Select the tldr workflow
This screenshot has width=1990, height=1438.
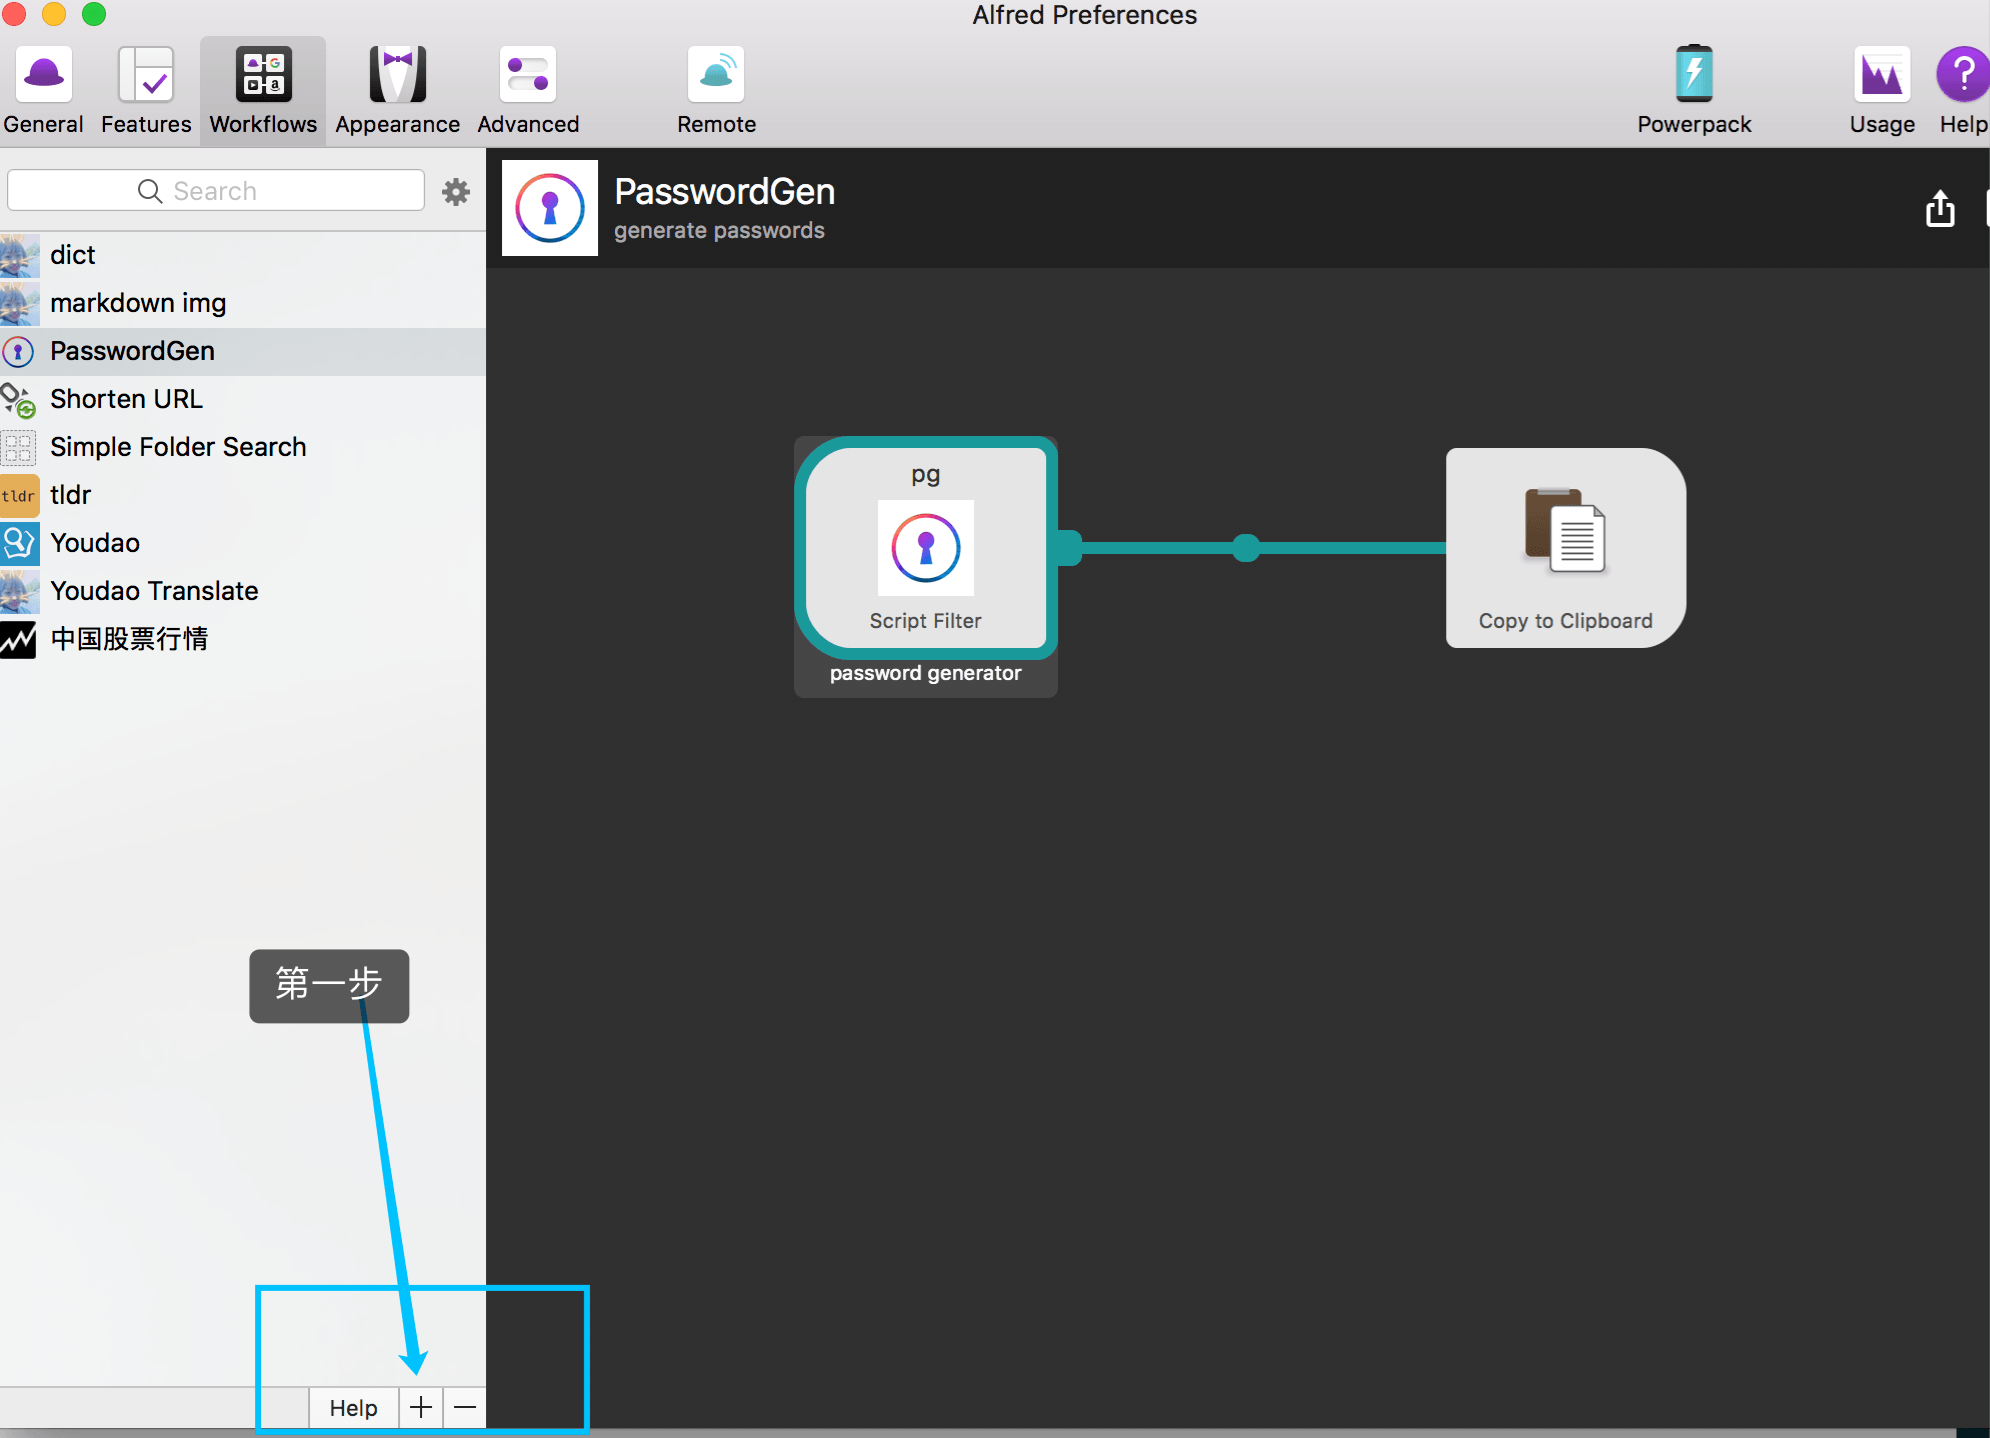[x=70, y=495]
